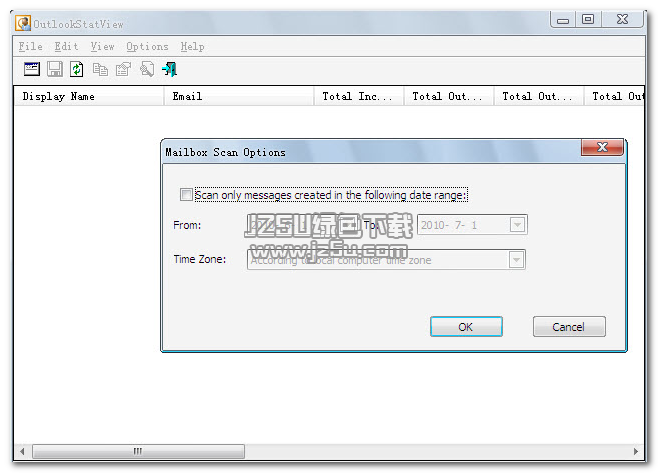658x473 pixels.
Task: Open the Options menu
Action: [x=147, y=47]
